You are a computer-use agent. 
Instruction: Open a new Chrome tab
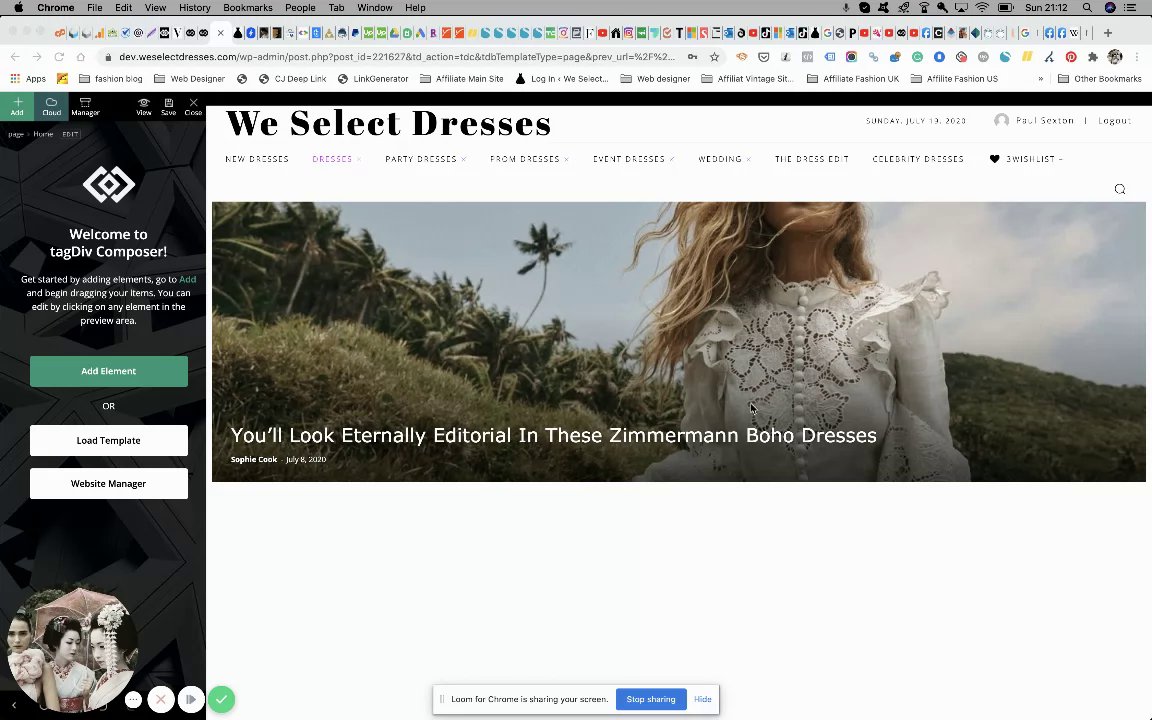1107,33
